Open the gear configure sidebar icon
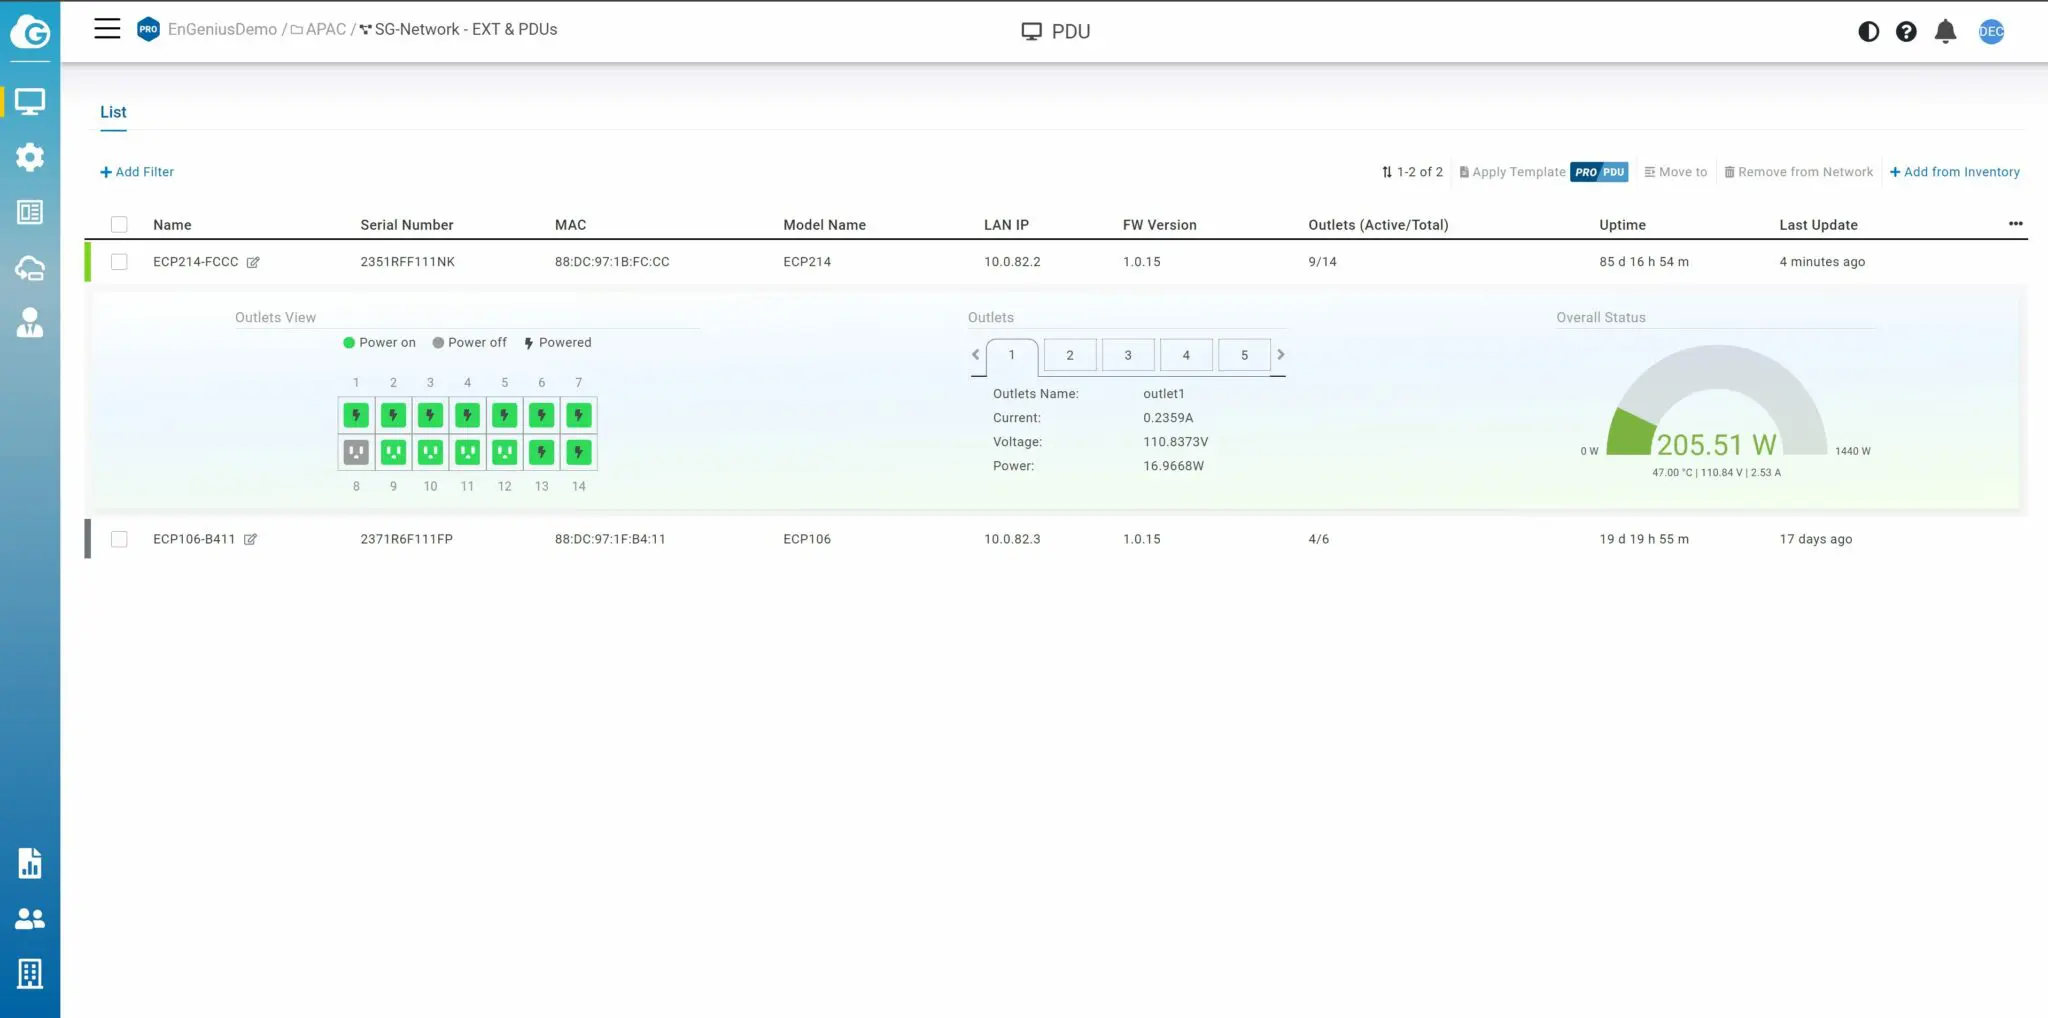 tap(30, 157)
